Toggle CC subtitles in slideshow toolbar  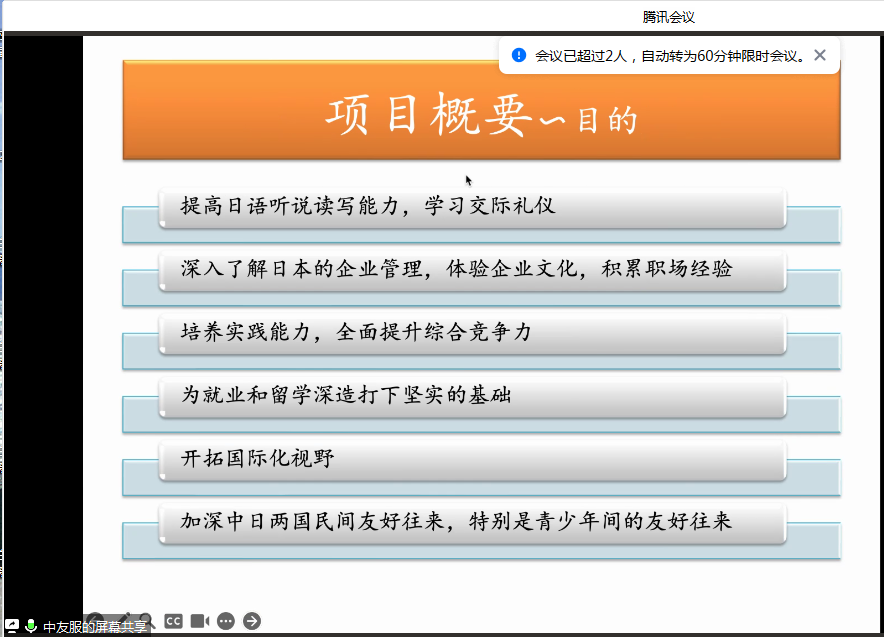coord(174,621)
